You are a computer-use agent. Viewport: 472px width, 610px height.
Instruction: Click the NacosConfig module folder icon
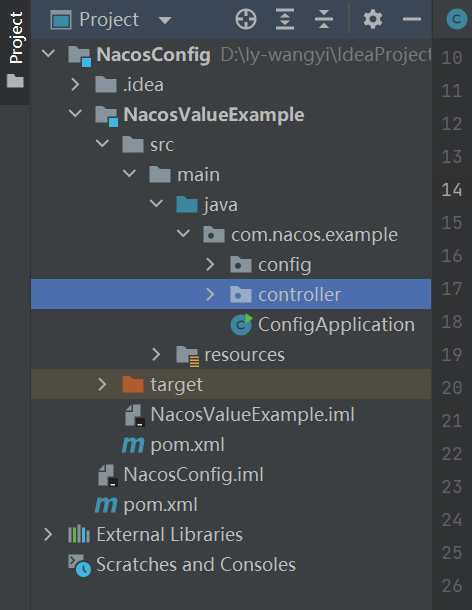[79, 56]
